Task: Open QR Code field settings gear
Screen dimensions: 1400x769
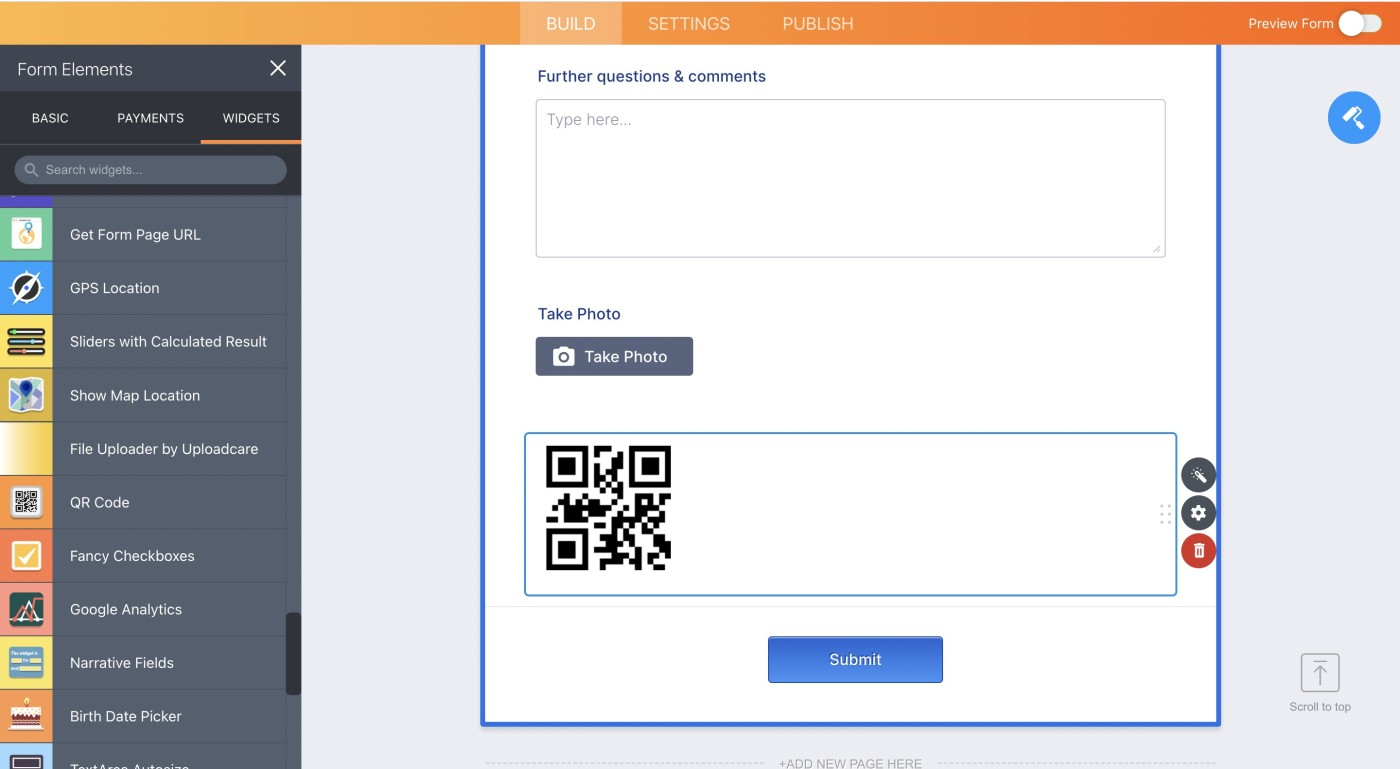Action: [1198, 513]
